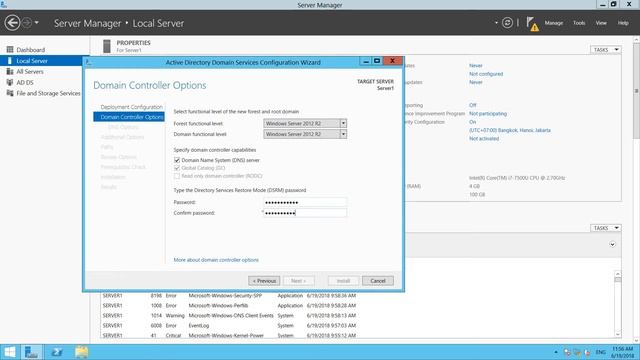Image resolution: width=640 pixels, height=360 pixels.
Task: Open the Events TASKS dropdown
Action: (605, 228)
